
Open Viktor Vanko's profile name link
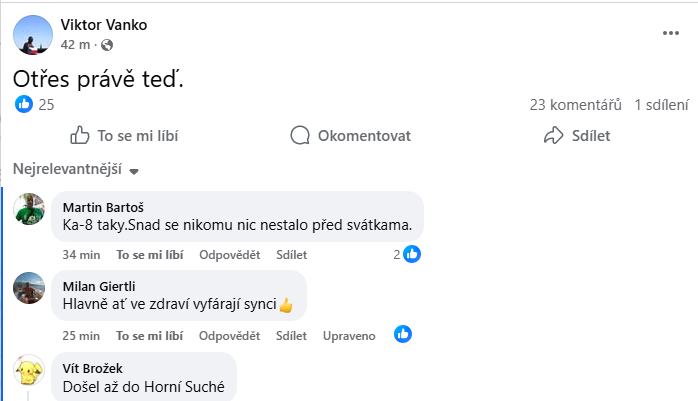coord(104,25)
